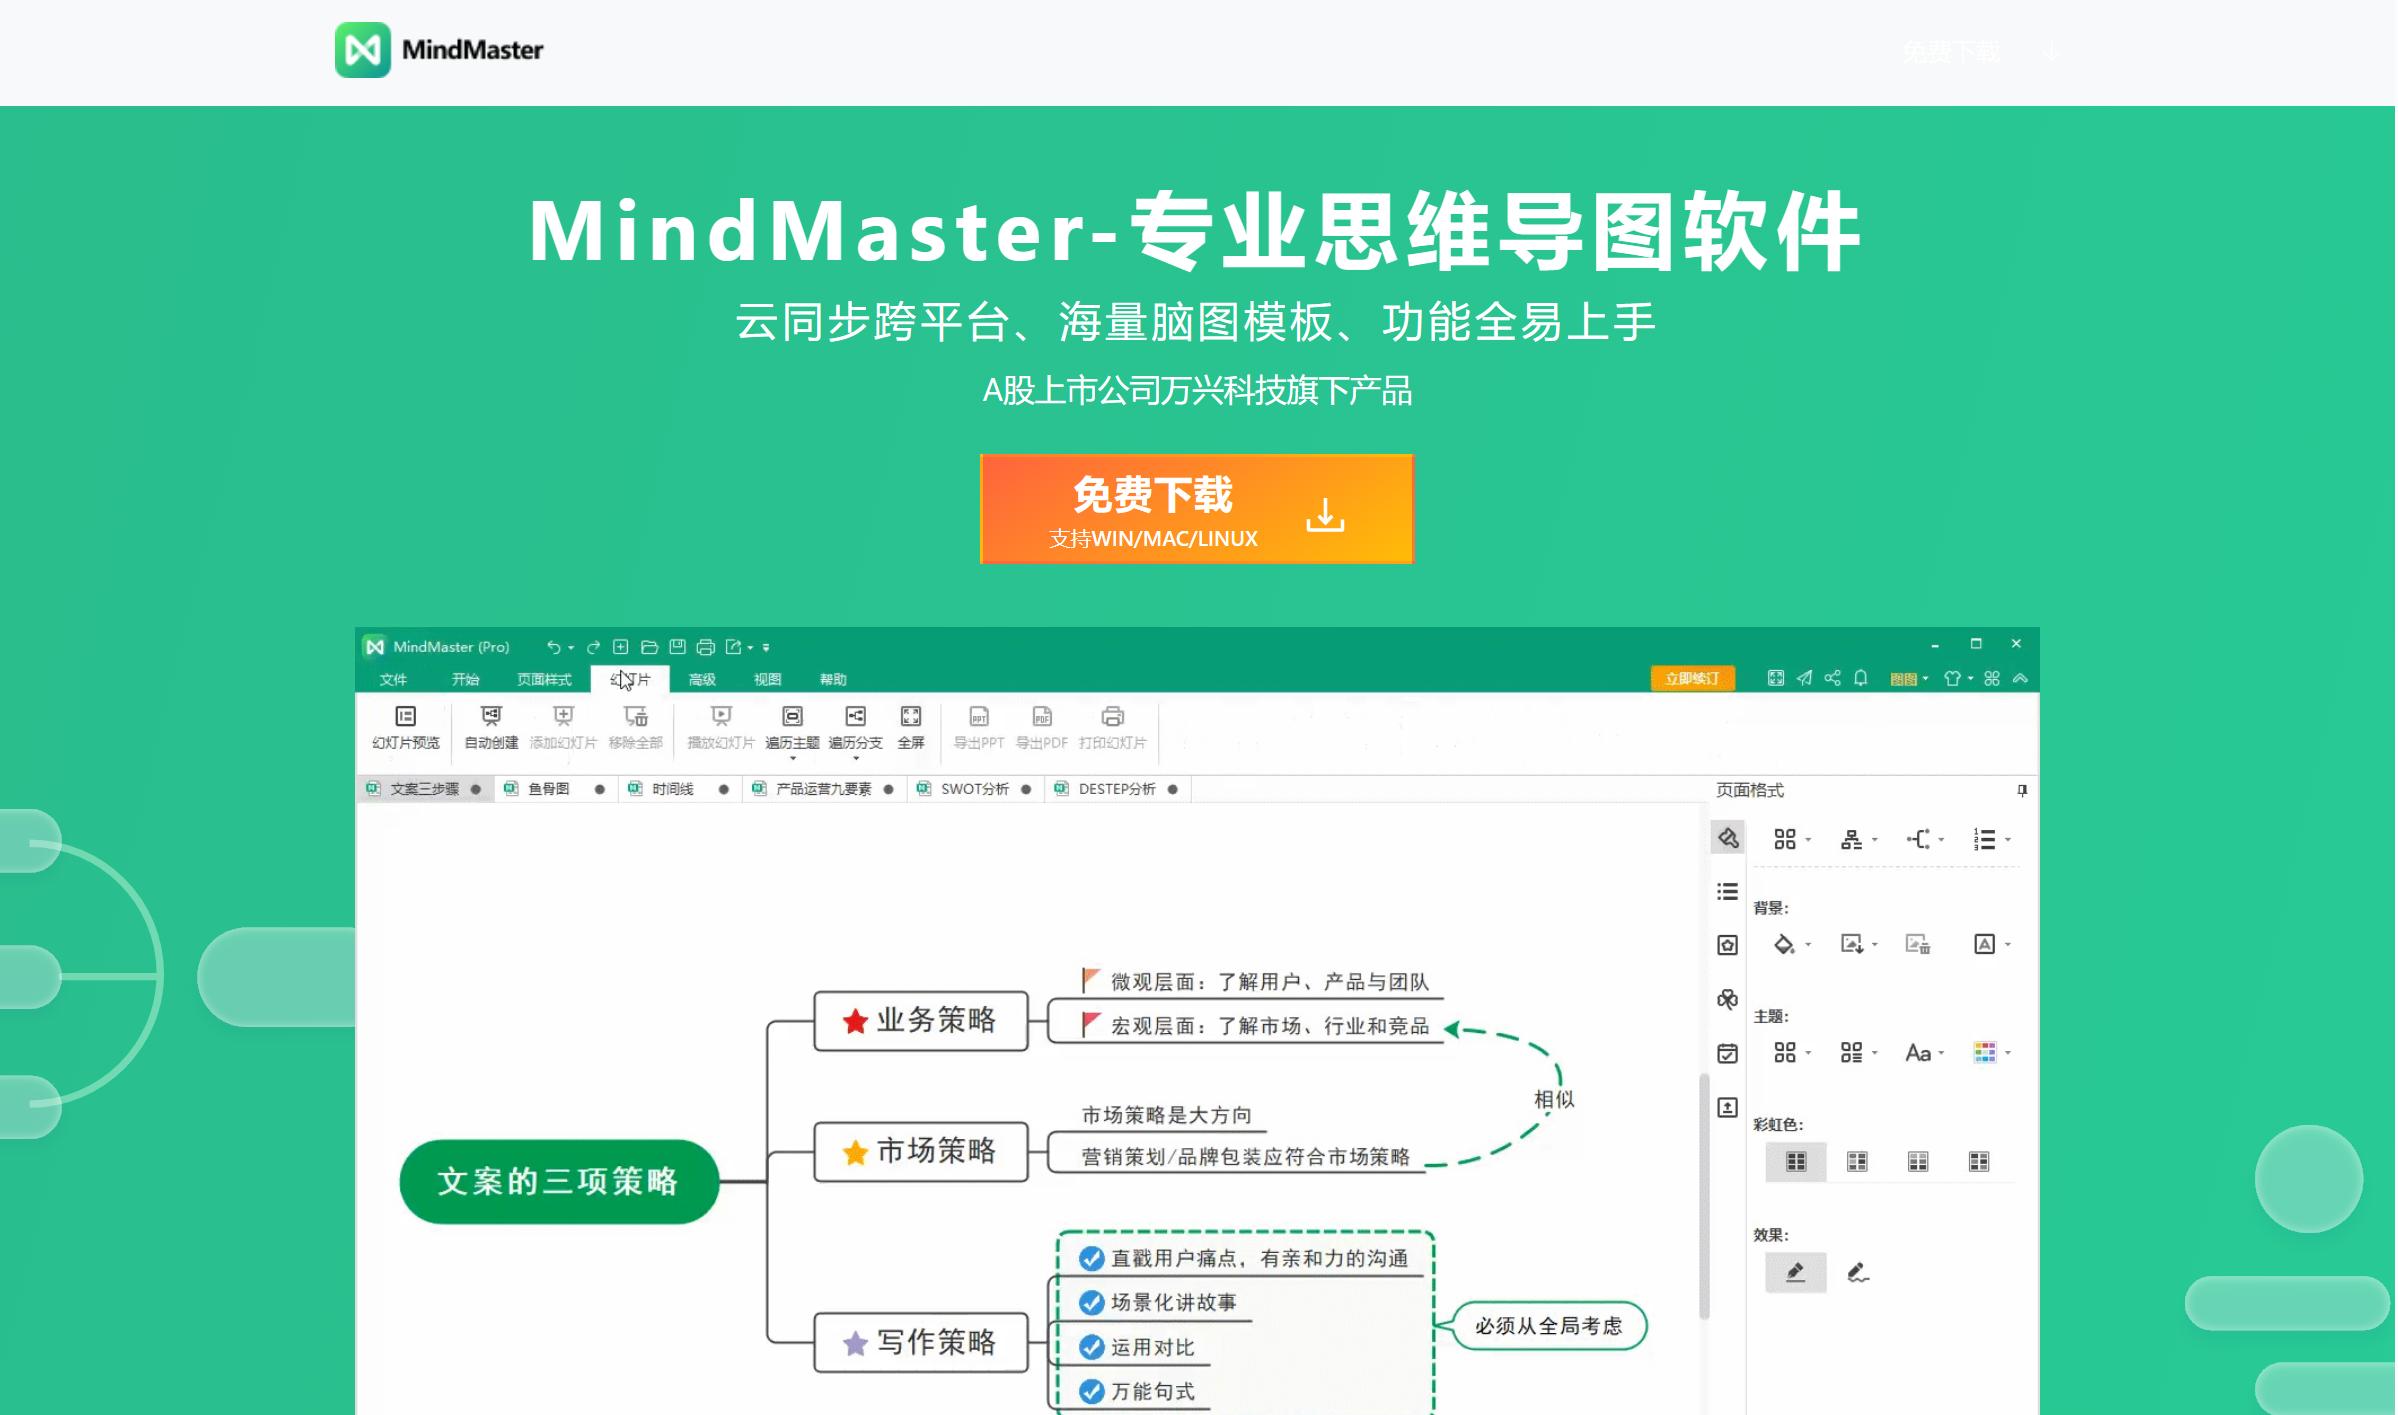Viewport: 2398px width, 1415px height.
Task: Click the remove background image icon
Action: [x=1918, y=944]
